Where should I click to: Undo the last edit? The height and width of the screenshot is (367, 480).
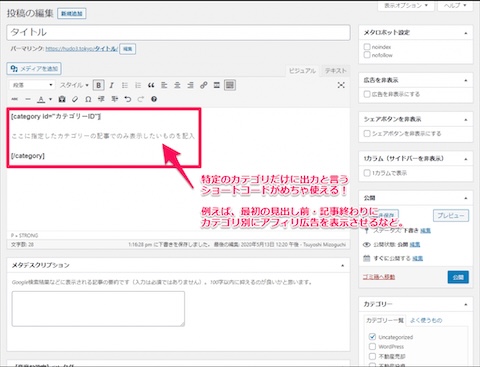[128, 99]
